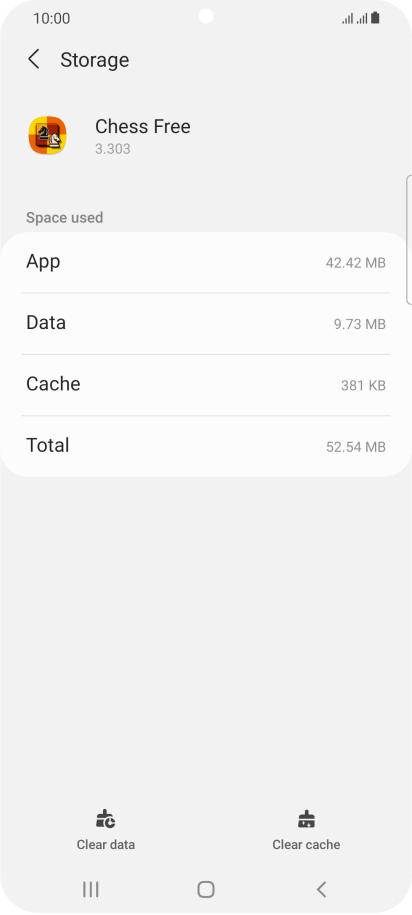Tap the scrollbar handle on right edge
The height and width of the screenshot is (915, 412).
pos(408,239)
